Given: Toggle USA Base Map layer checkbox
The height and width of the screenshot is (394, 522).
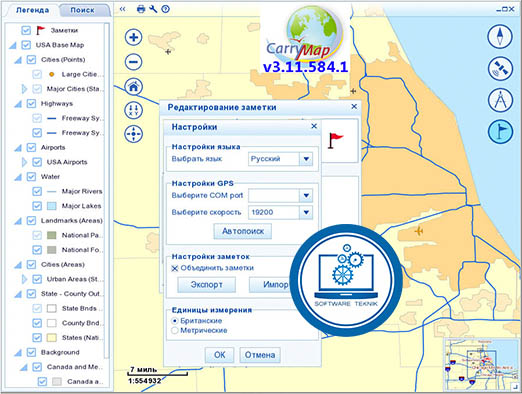Looking at the screenshot, I should [x=26, y=45].
